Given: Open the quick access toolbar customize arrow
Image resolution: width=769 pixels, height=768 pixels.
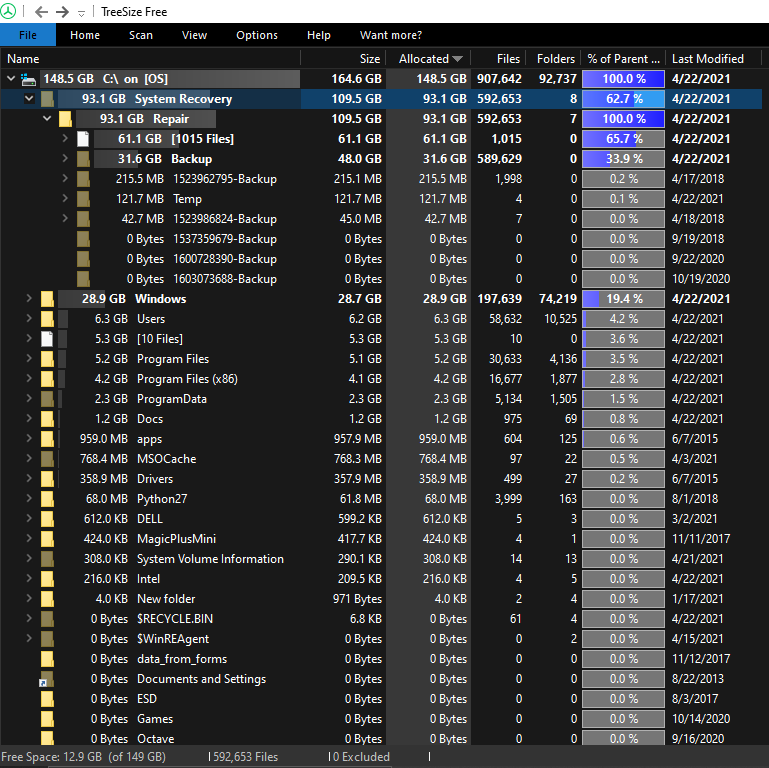Looking at the screenshot, I should coord(81,14).
